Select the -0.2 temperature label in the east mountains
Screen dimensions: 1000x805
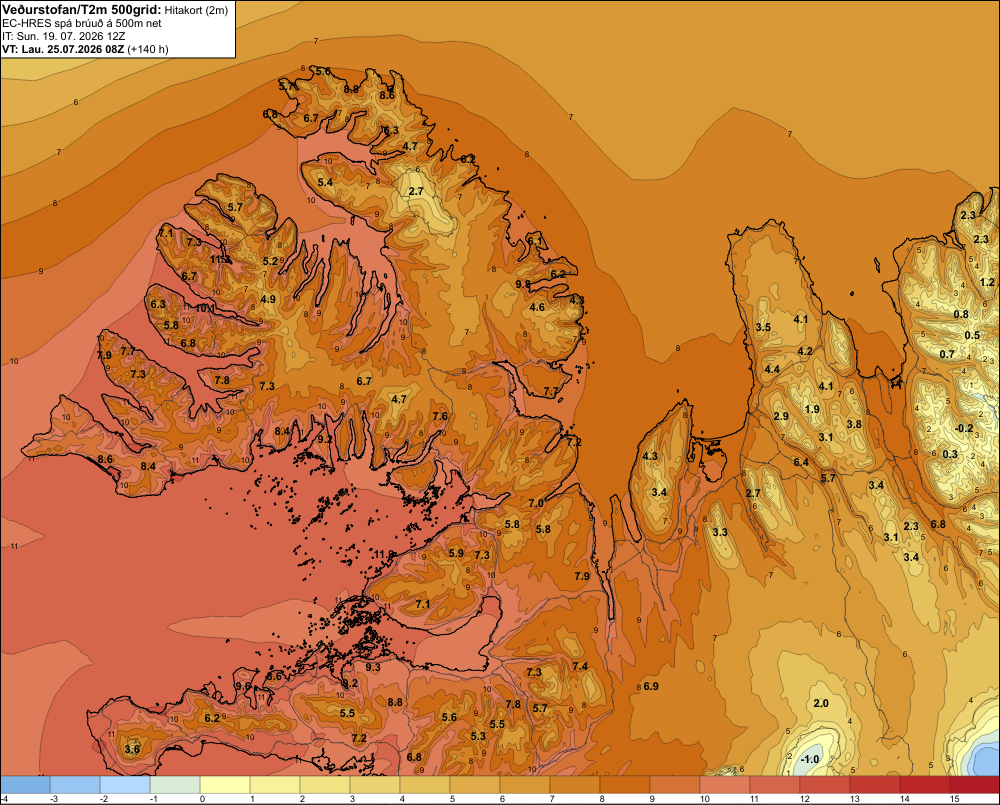[x=964, y=428]
